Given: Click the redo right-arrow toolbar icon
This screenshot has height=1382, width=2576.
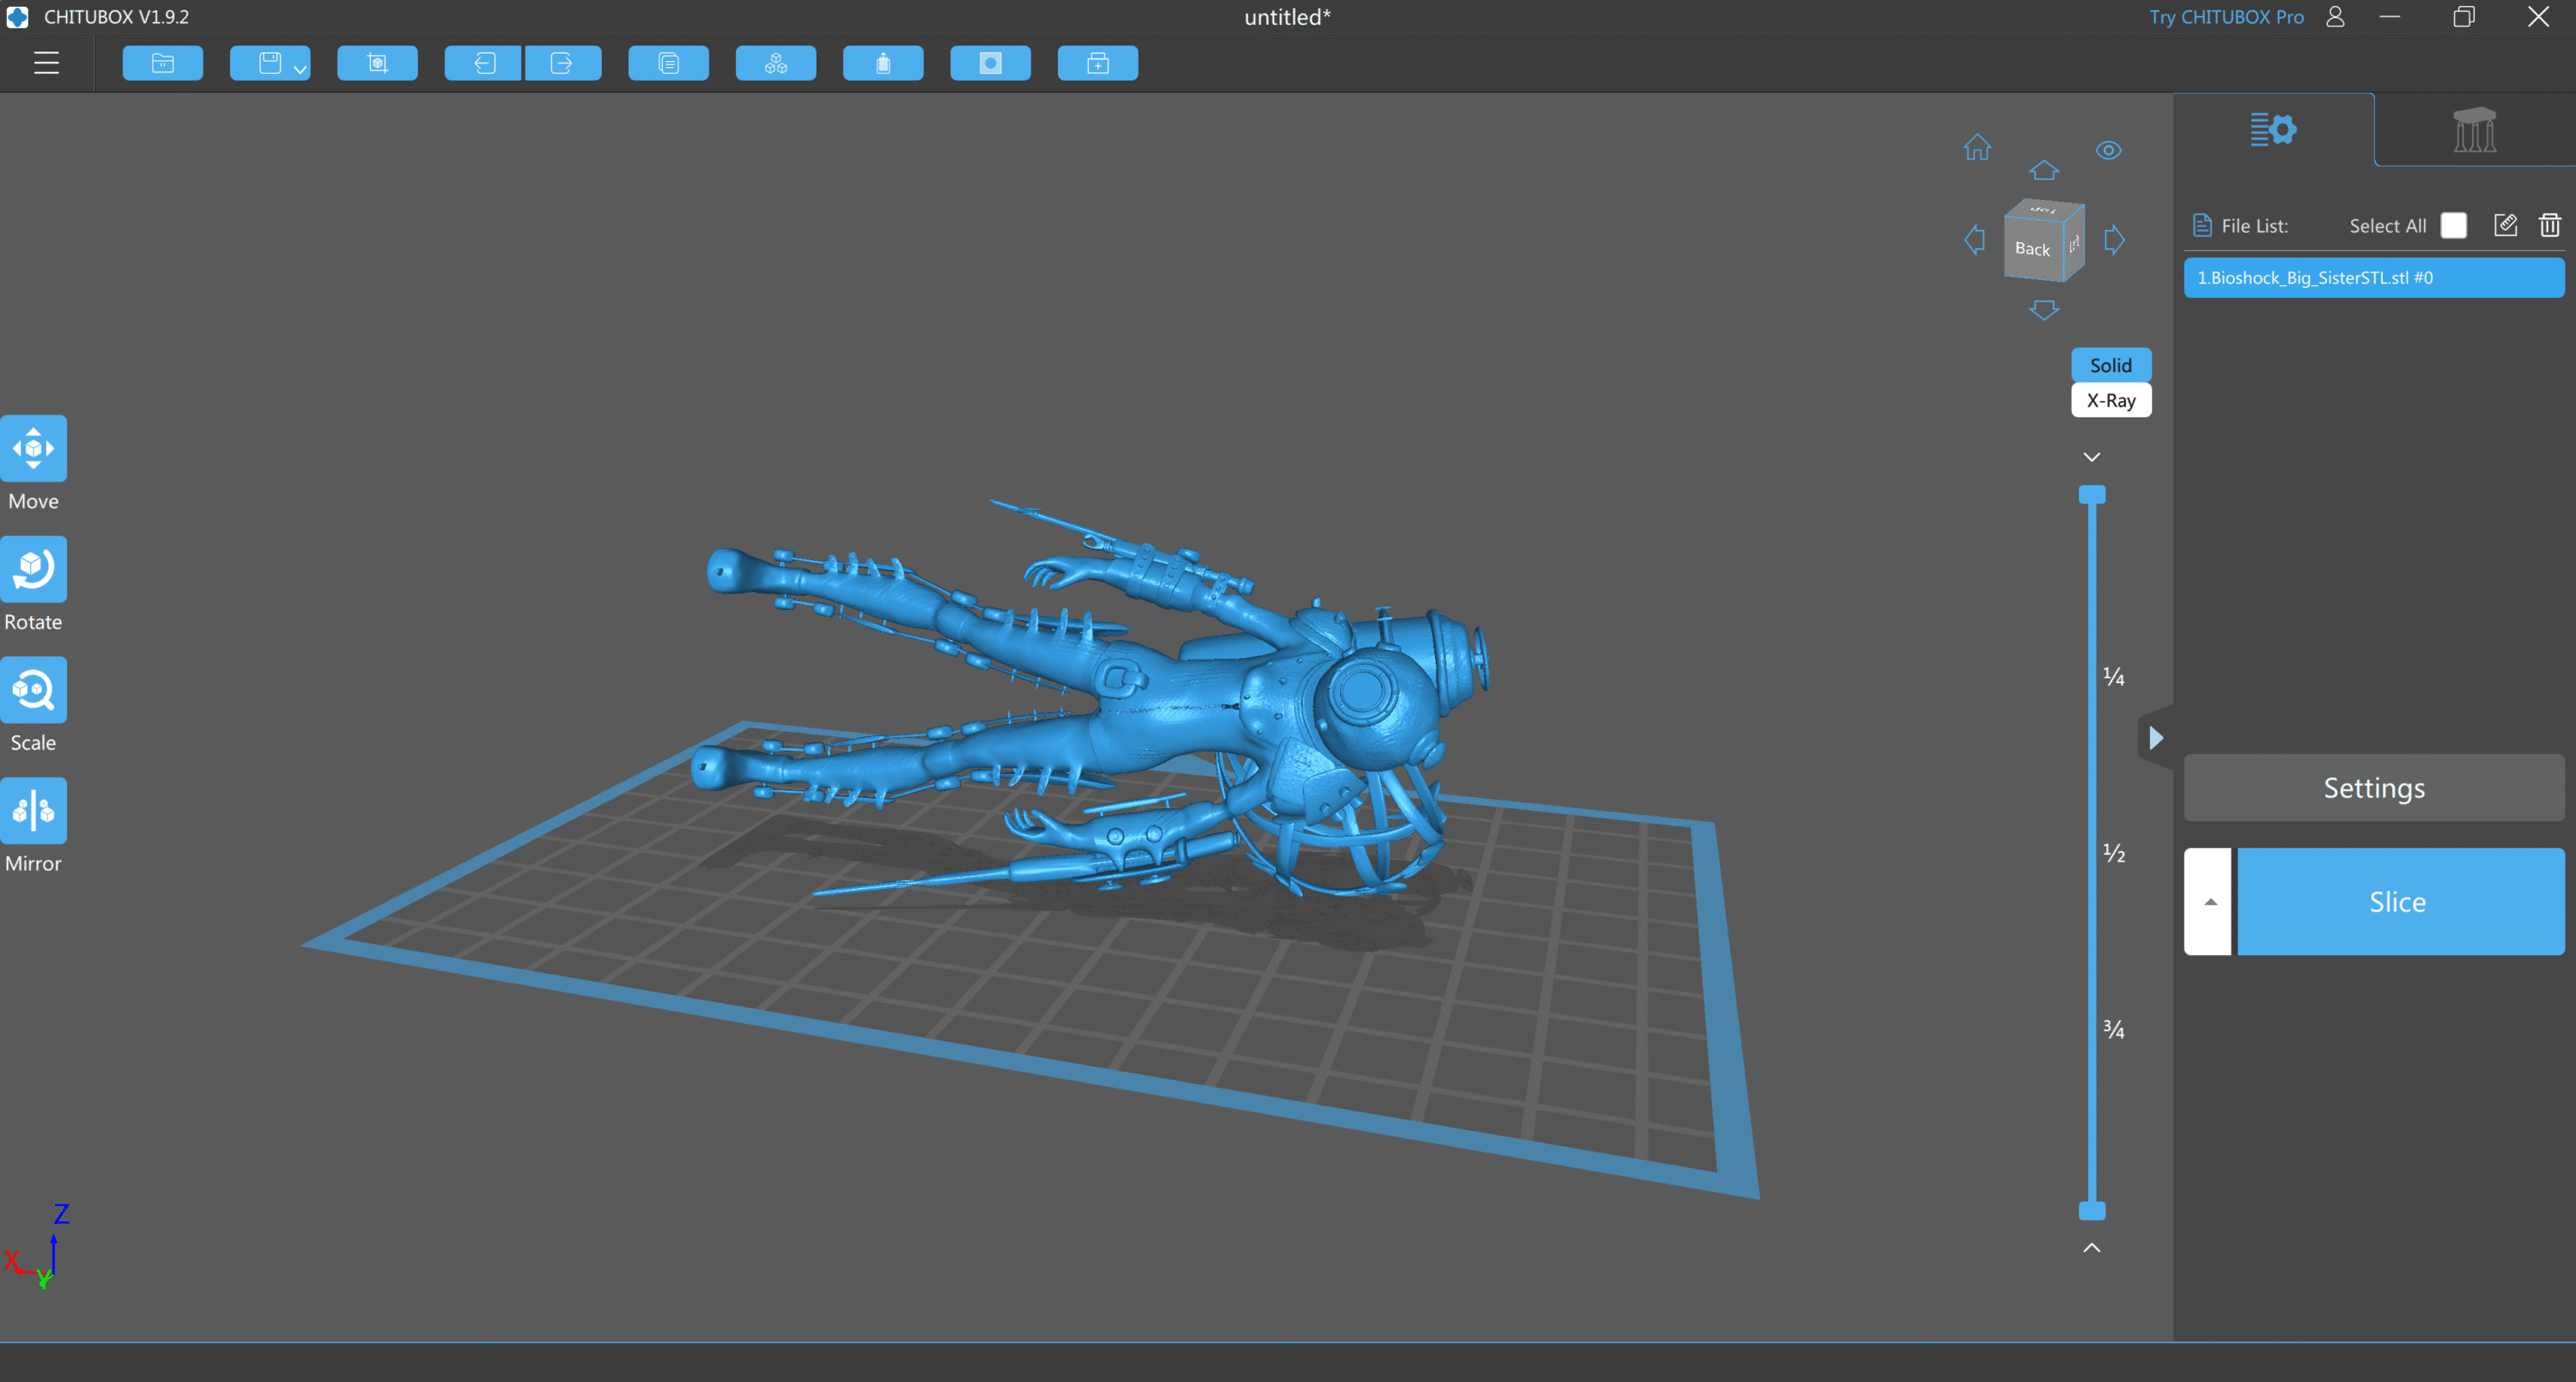Looking at the screenshot, I should pyautogui.click(x=562, y=63).
